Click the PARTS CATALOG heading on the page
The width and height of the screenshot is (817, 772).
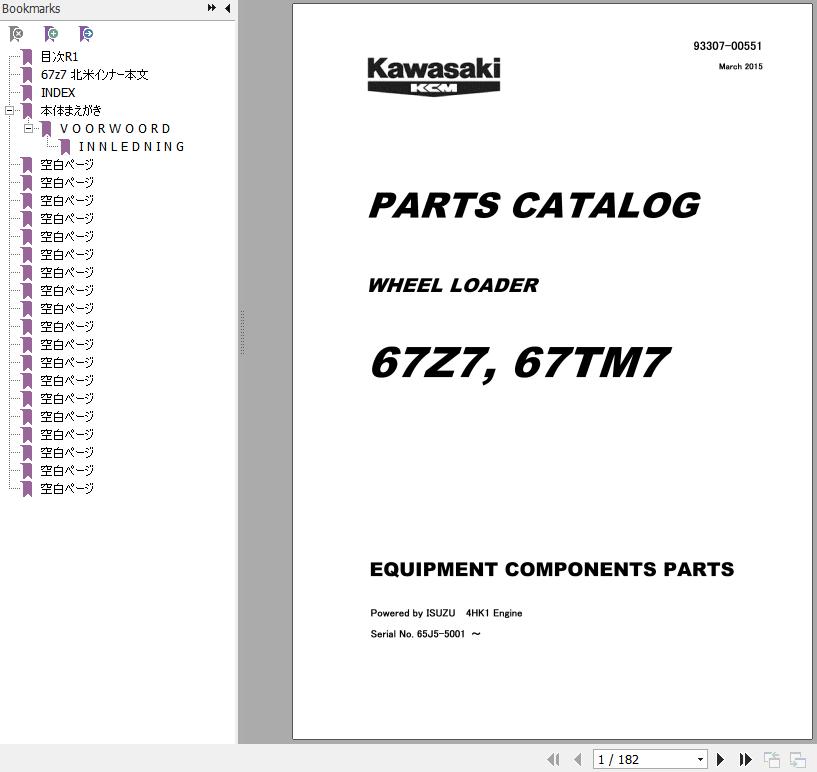point(535,205)
